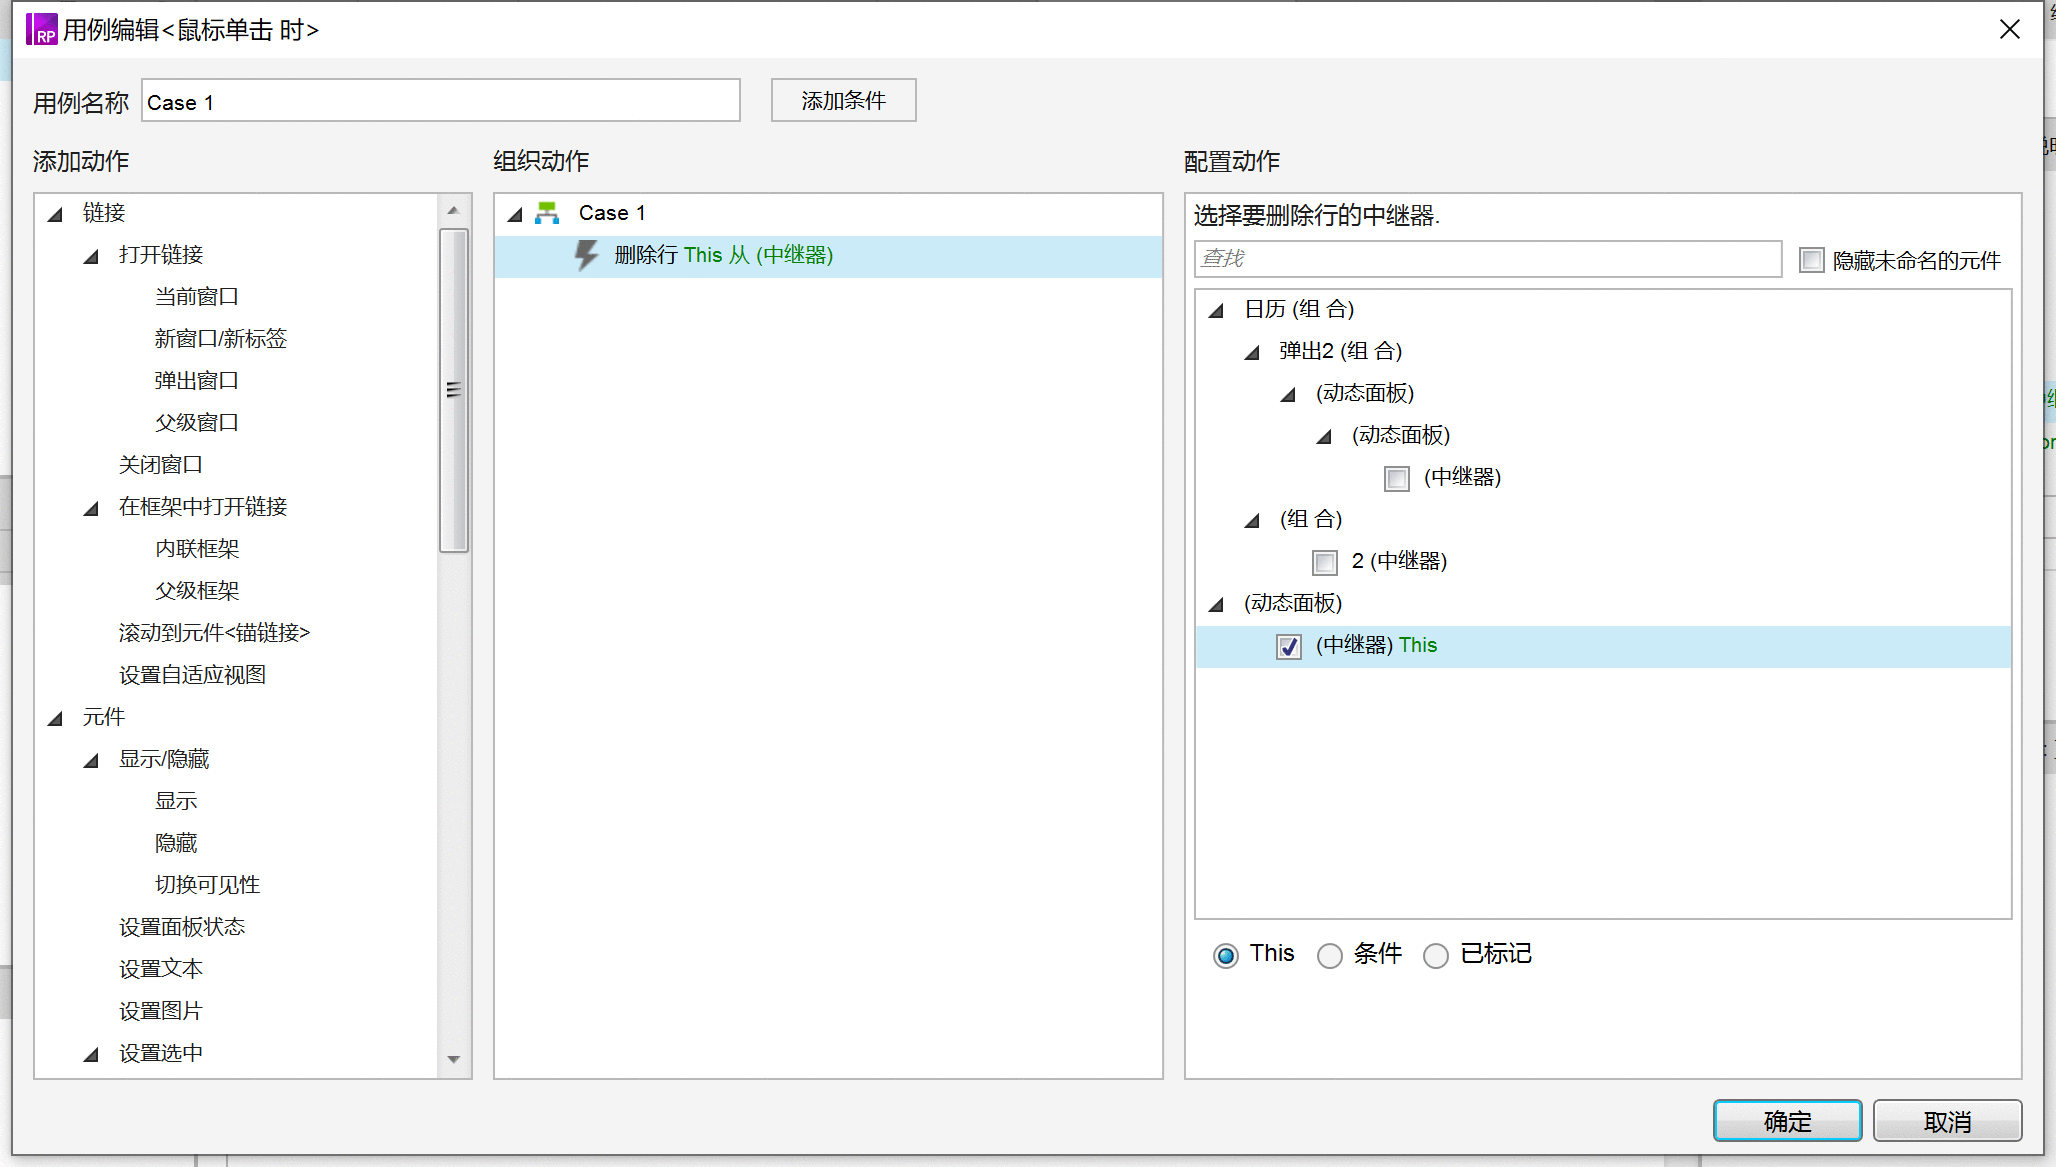Select the 内联框架 action
Image resolution: width=2056 pixels, height=1167 pixels.
(197, 549)
